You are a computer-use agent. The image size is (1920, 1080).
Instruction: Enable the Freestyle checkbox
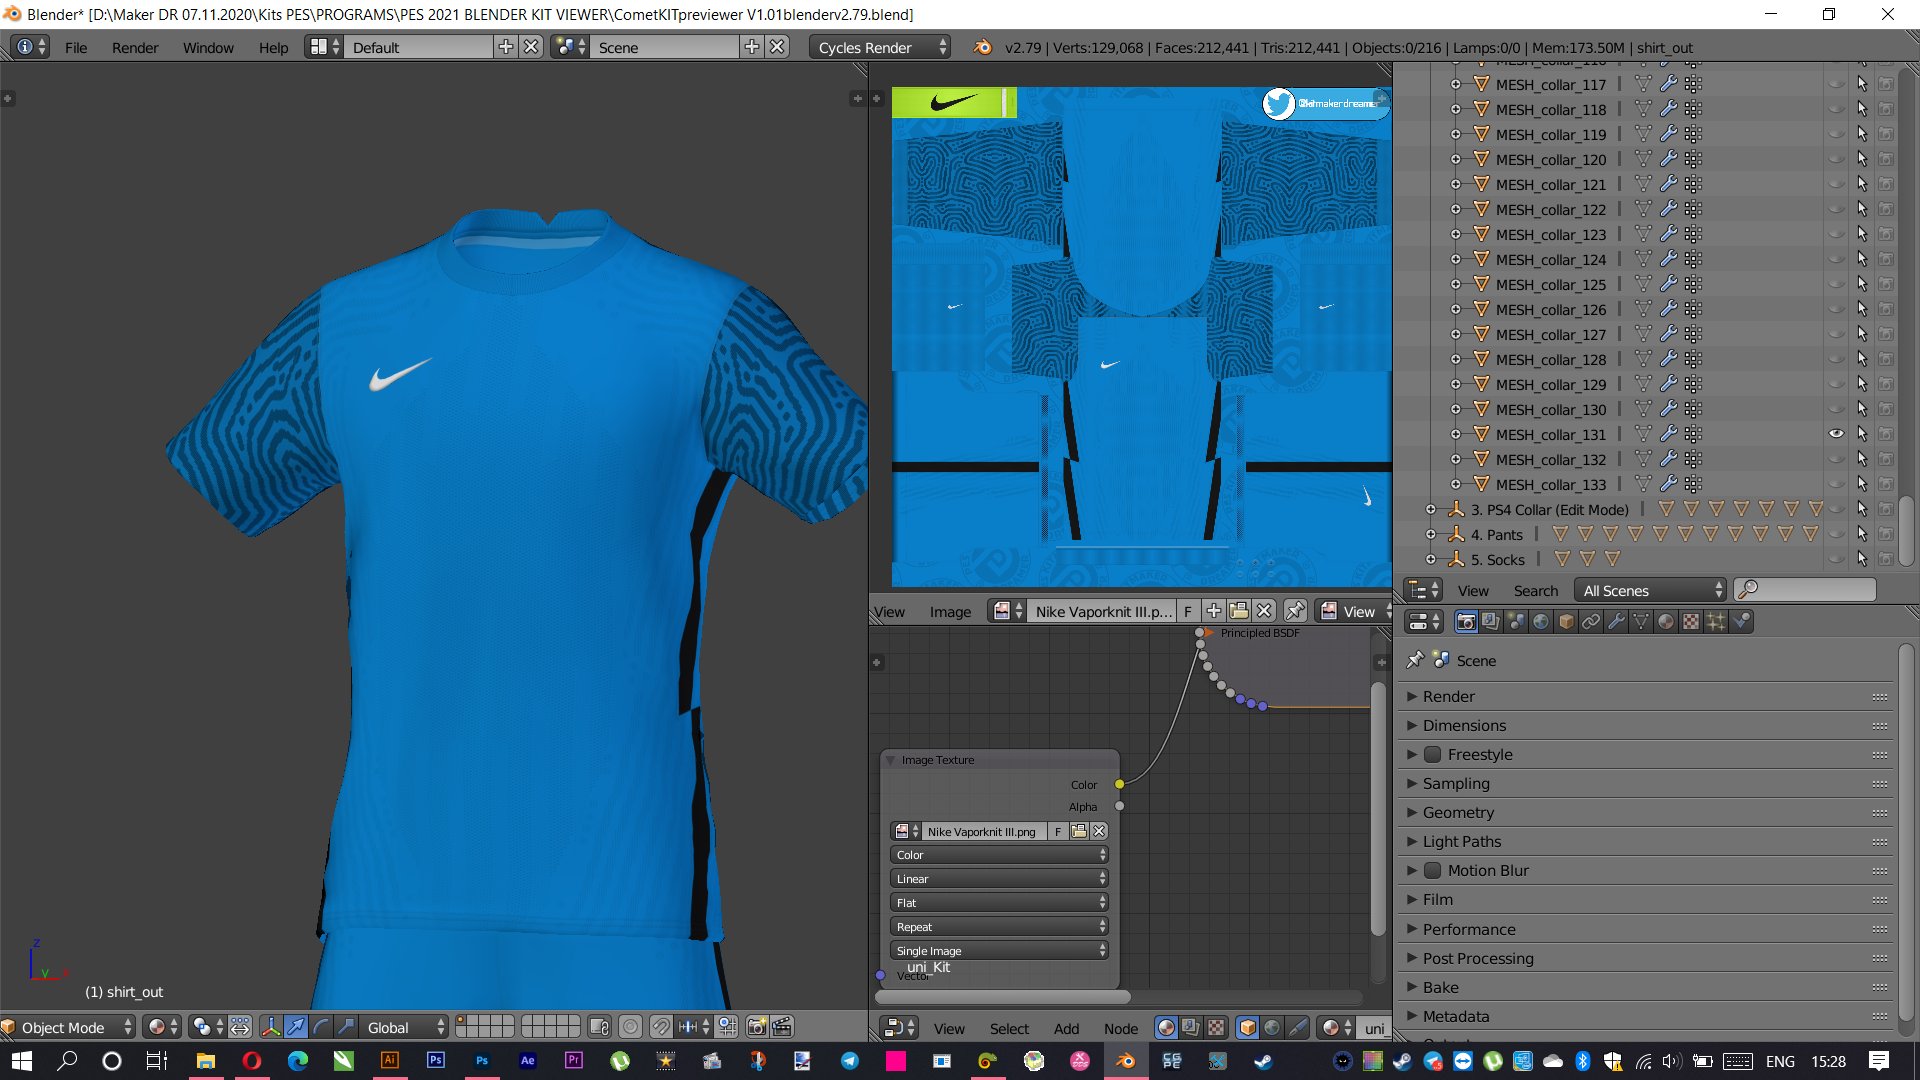[x=1433, y=754]
